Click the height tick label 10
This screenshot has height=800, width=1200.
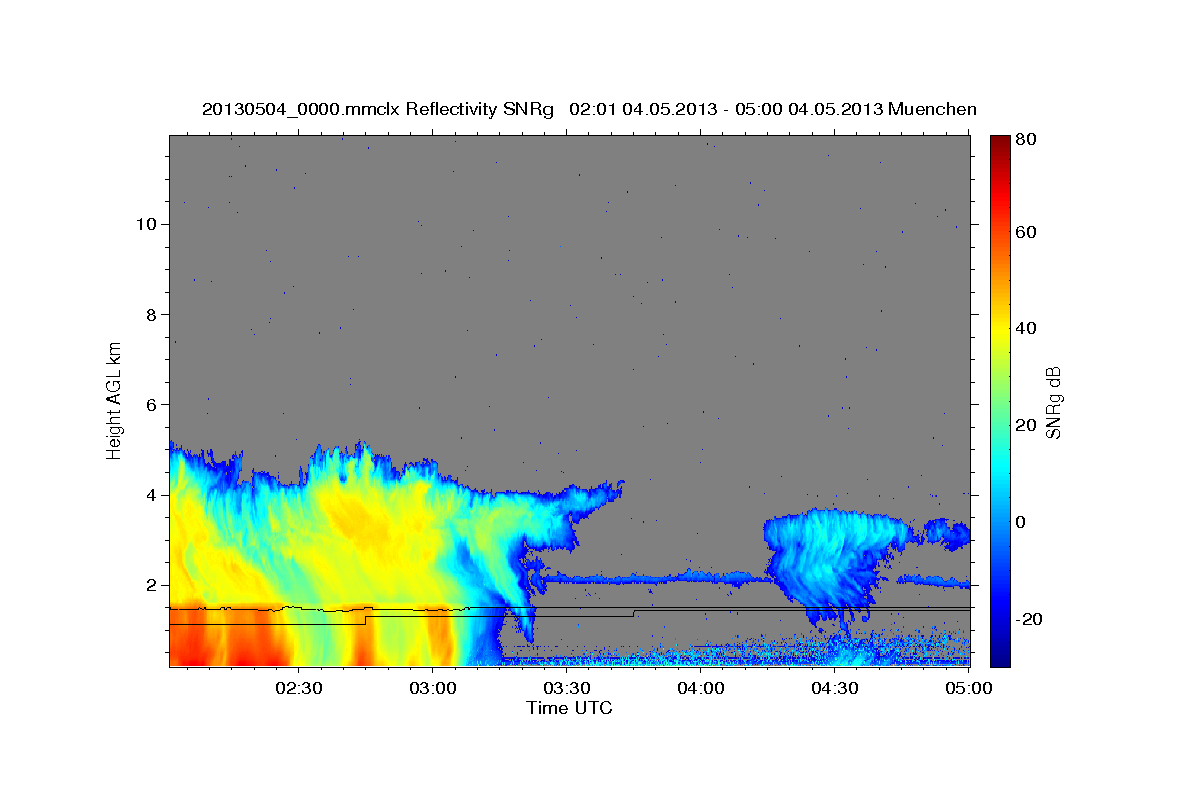point(145,224)
